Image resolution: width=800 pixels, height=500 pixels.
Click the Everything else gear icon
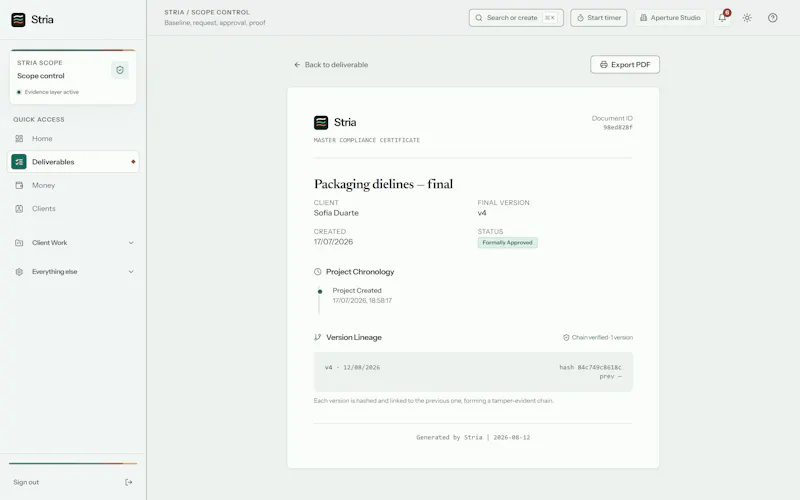pyautogui.click(x=19, y=272)
